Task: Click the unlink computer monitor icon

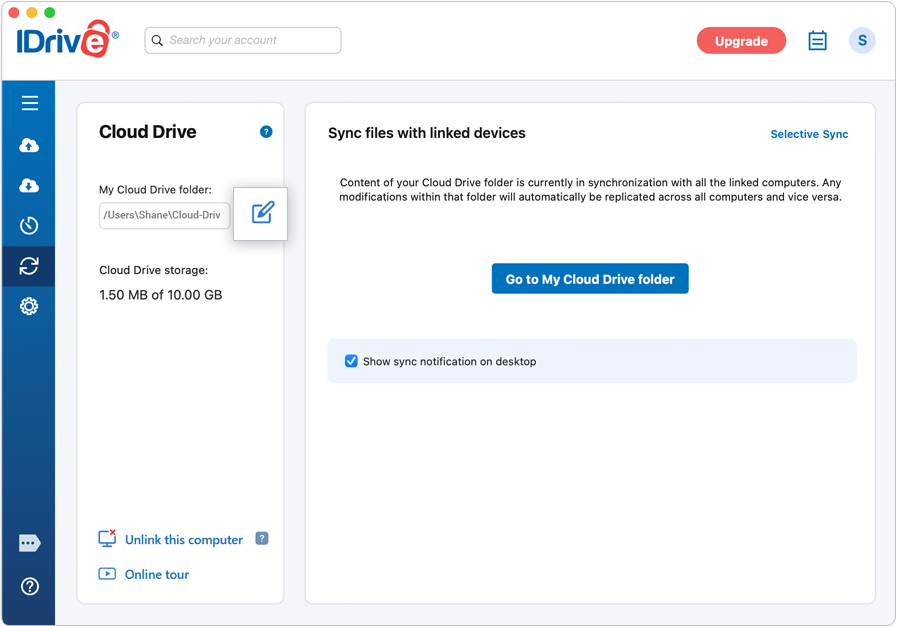Action: click(107, 538)
